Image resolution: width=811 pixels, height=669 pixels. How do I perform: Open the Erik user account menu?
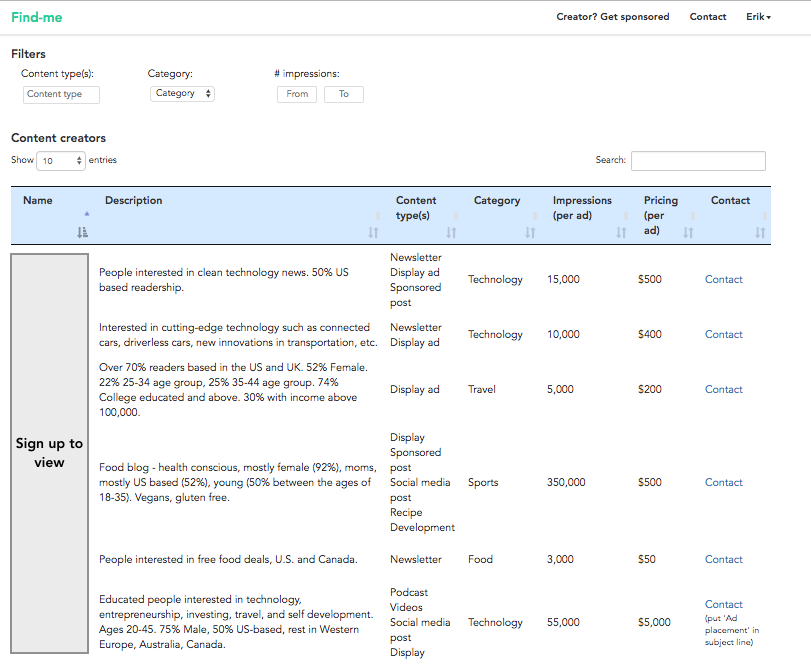(758, 17)
